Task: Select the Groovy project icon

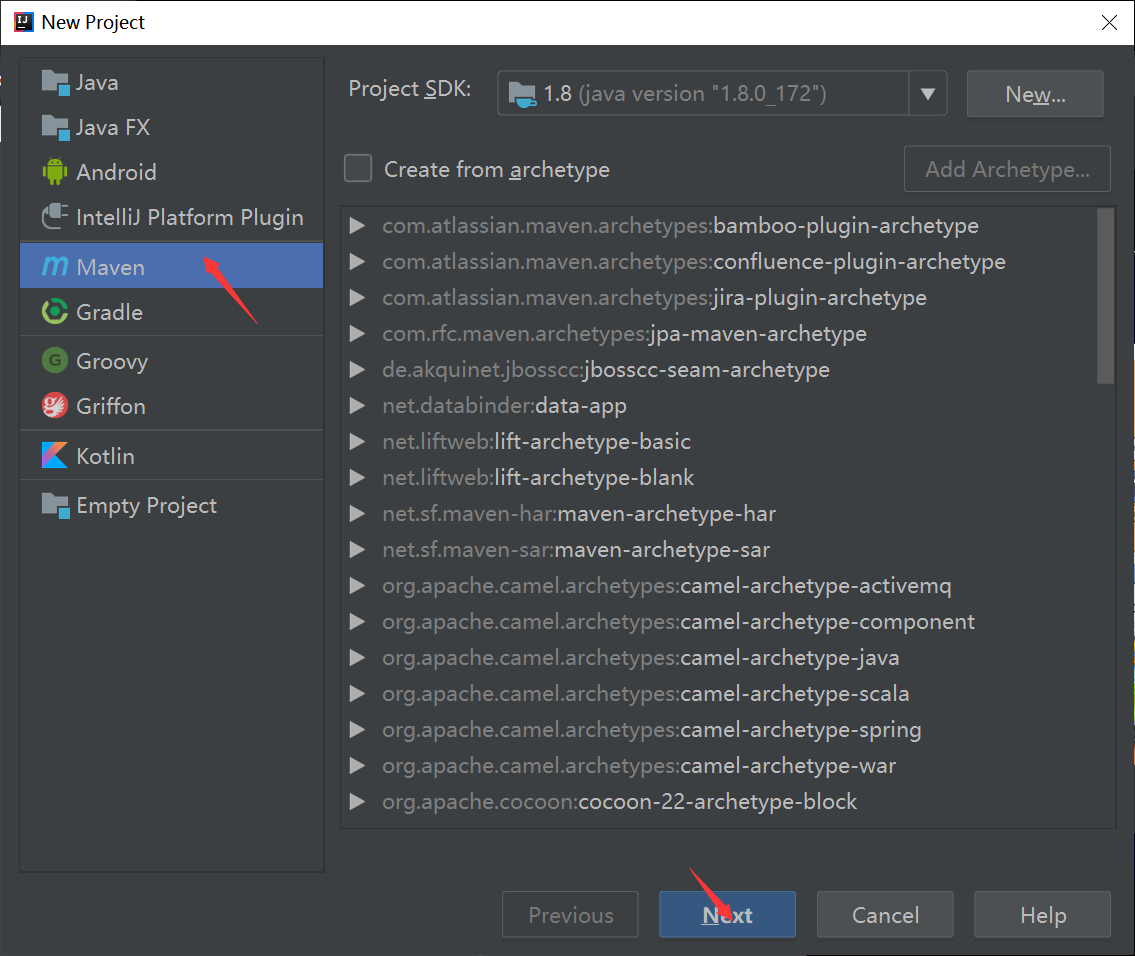Action: click(x=55, y=361)
